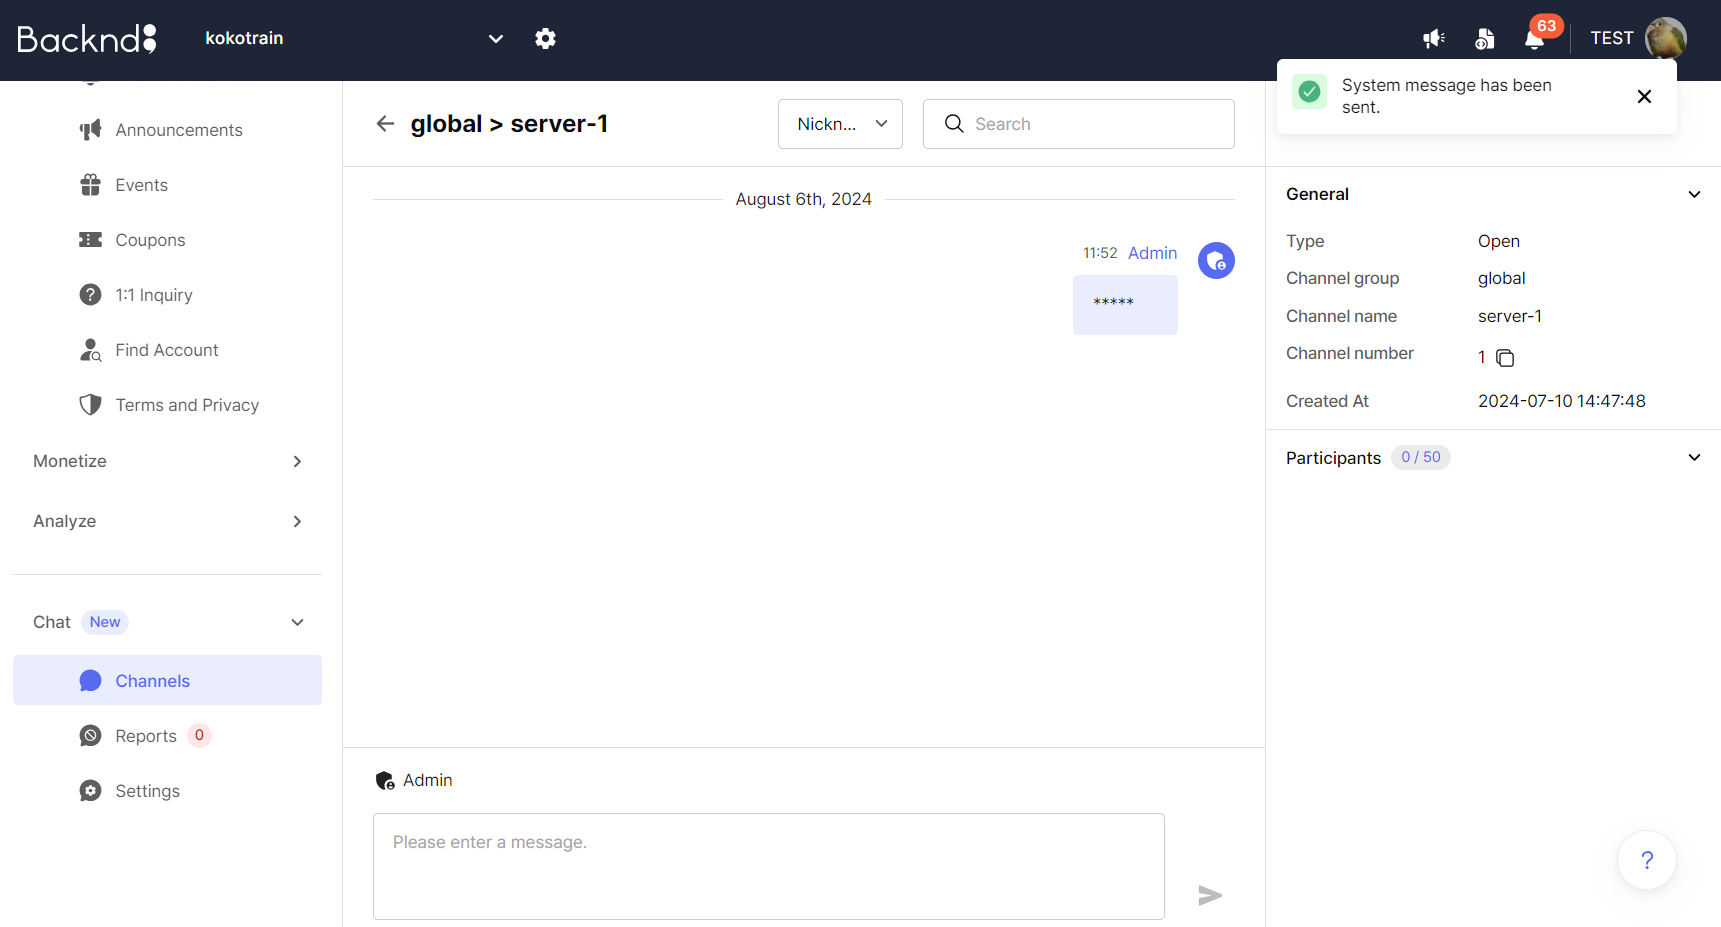
Task: Click the Channels chat bubble icon
Action: [90, 680]
